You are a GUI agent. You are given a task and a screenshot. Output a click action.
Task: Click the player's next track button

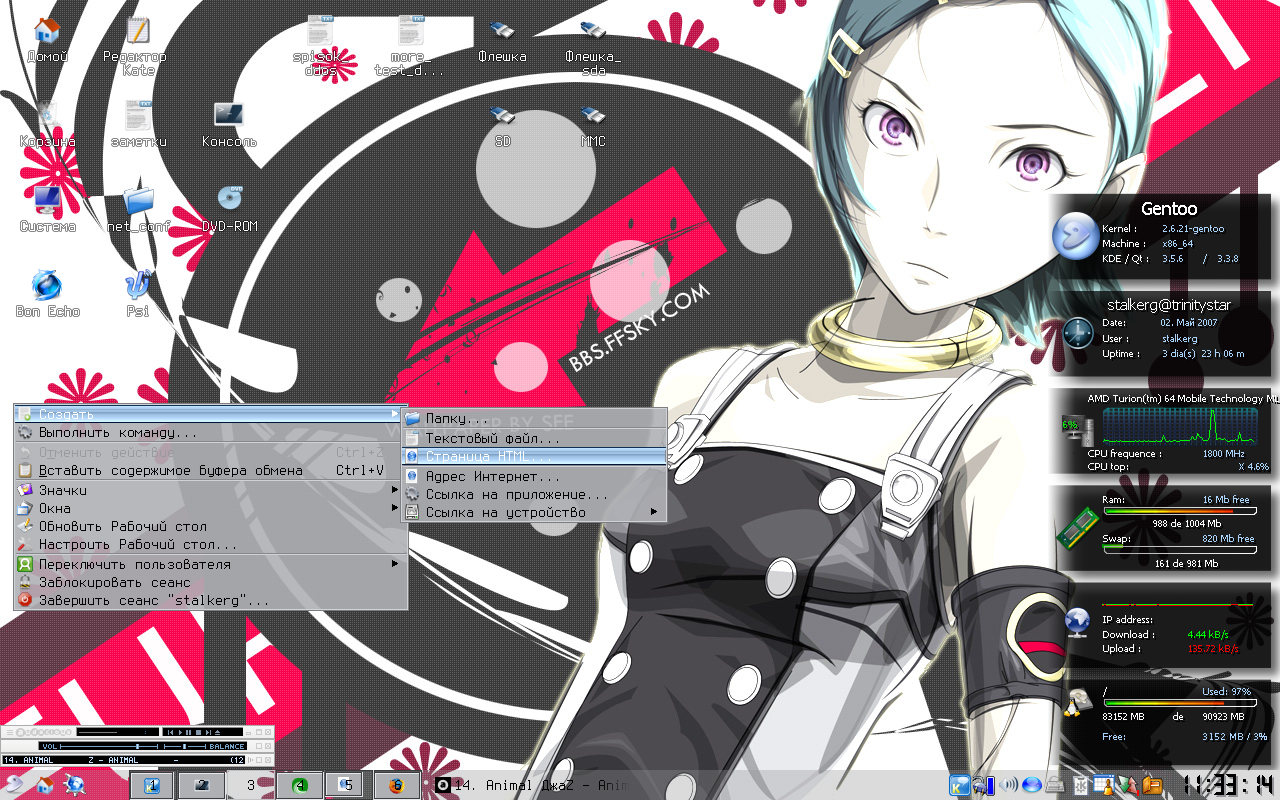coord(208,732)
